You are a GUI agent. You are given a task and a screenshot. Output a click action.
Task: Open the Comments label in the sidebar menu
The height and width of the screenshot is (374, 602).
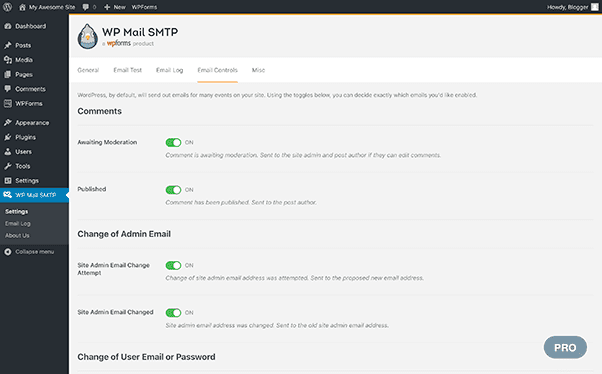[x=30, y=89]
